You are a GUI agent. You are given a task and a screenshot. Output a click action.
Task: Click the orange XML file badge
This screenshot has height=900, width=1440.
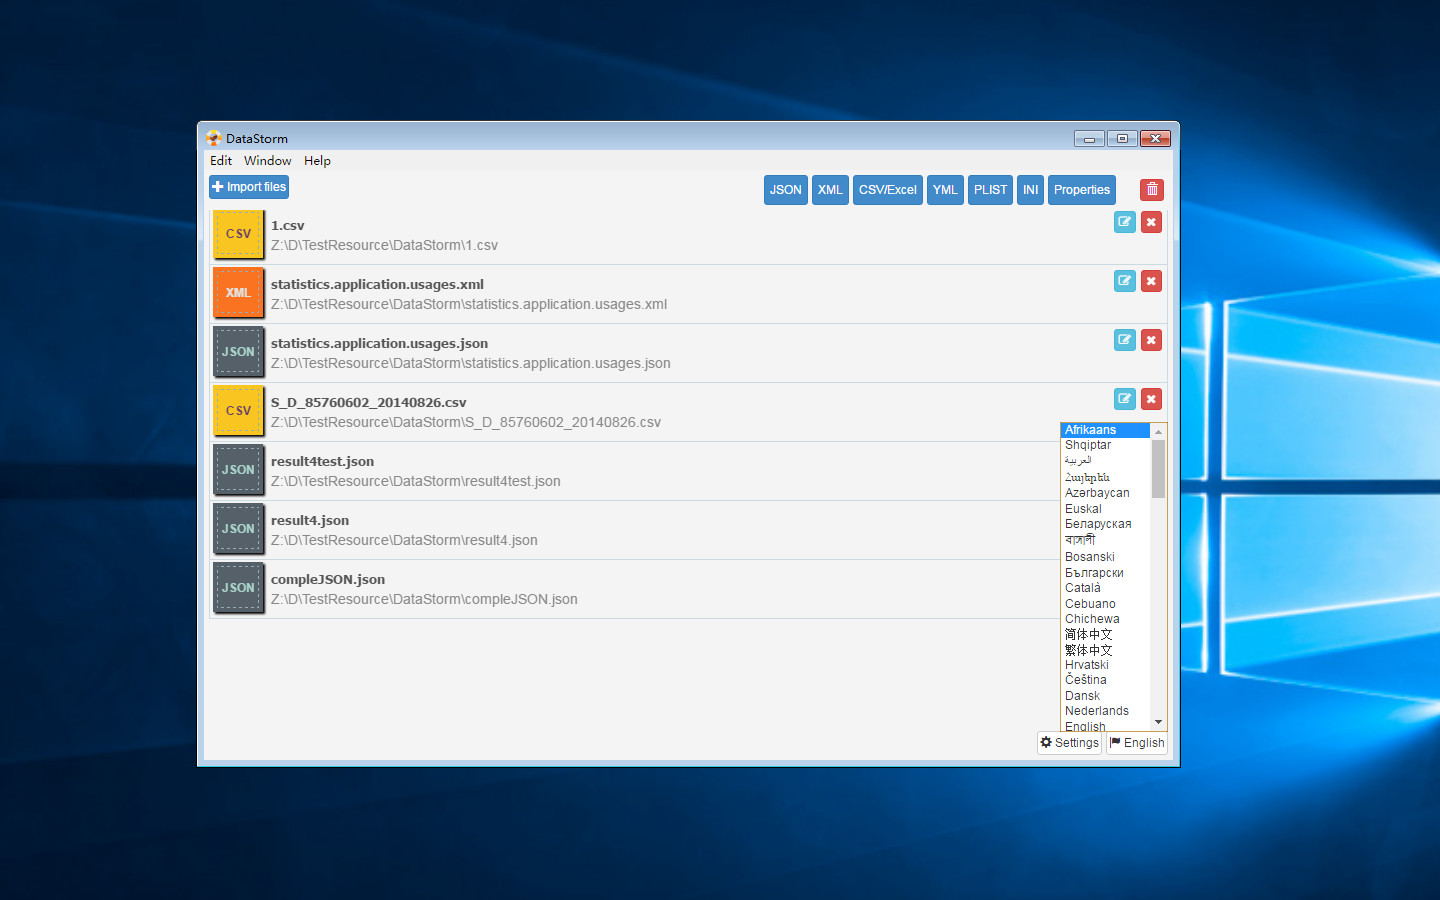[238, 293]
